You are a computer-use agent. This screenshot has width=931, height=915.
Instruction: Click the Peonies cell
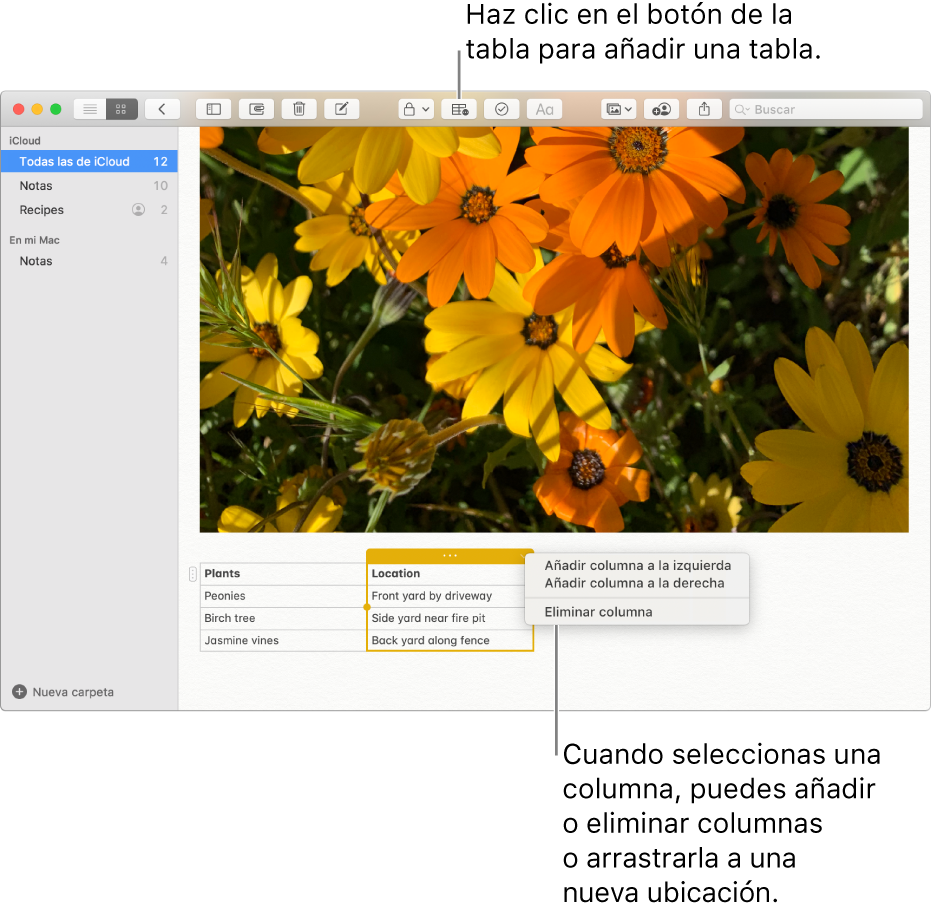283,596
